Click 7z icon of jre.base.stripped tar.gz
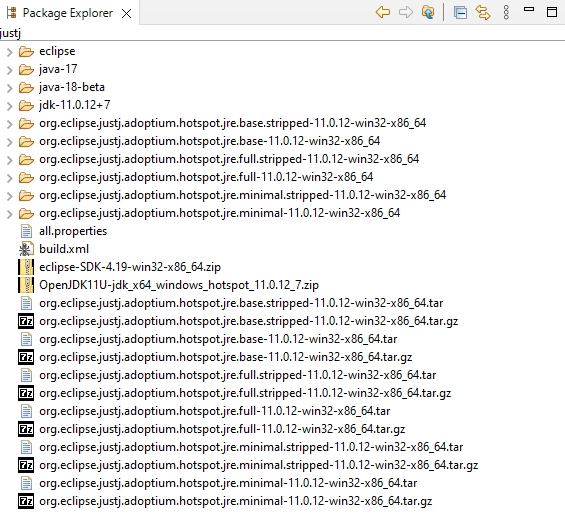 point(26,321)
